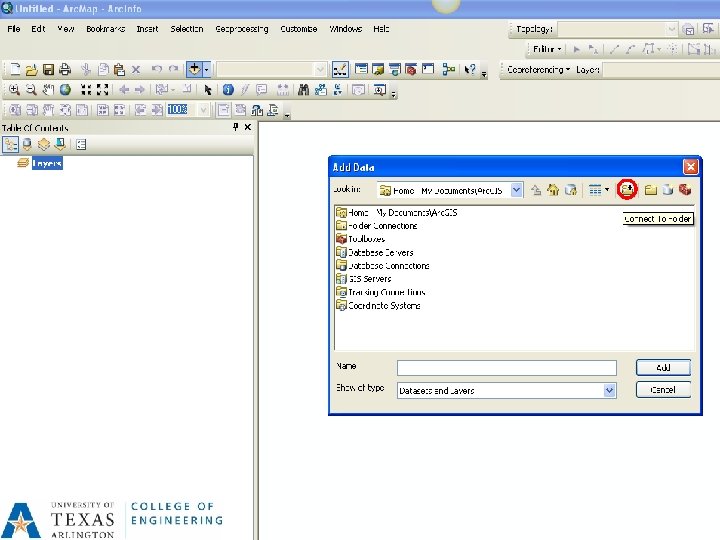Open the layout zoom percentage dropdown
The height and width of the screenshot is (540, 720).
(x=203, y=110)
